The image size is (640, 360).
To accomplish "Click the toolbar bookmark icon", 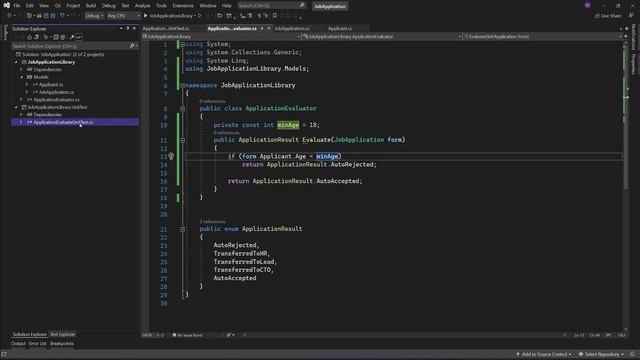I will [x=275, y=16].
